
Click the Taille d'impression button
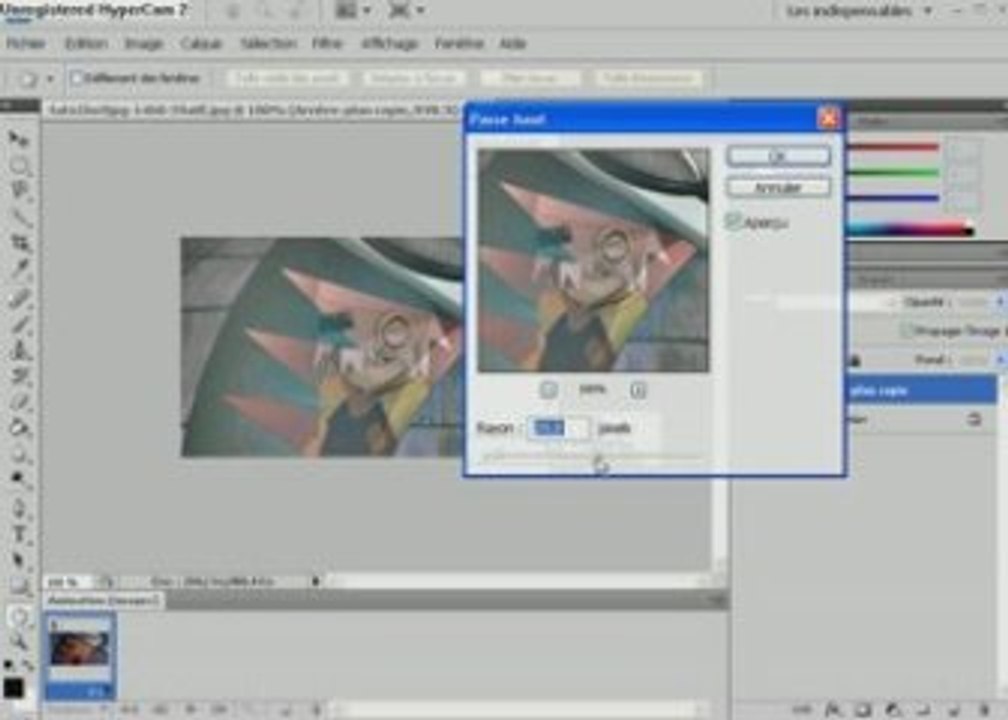[x=649, y=78]
